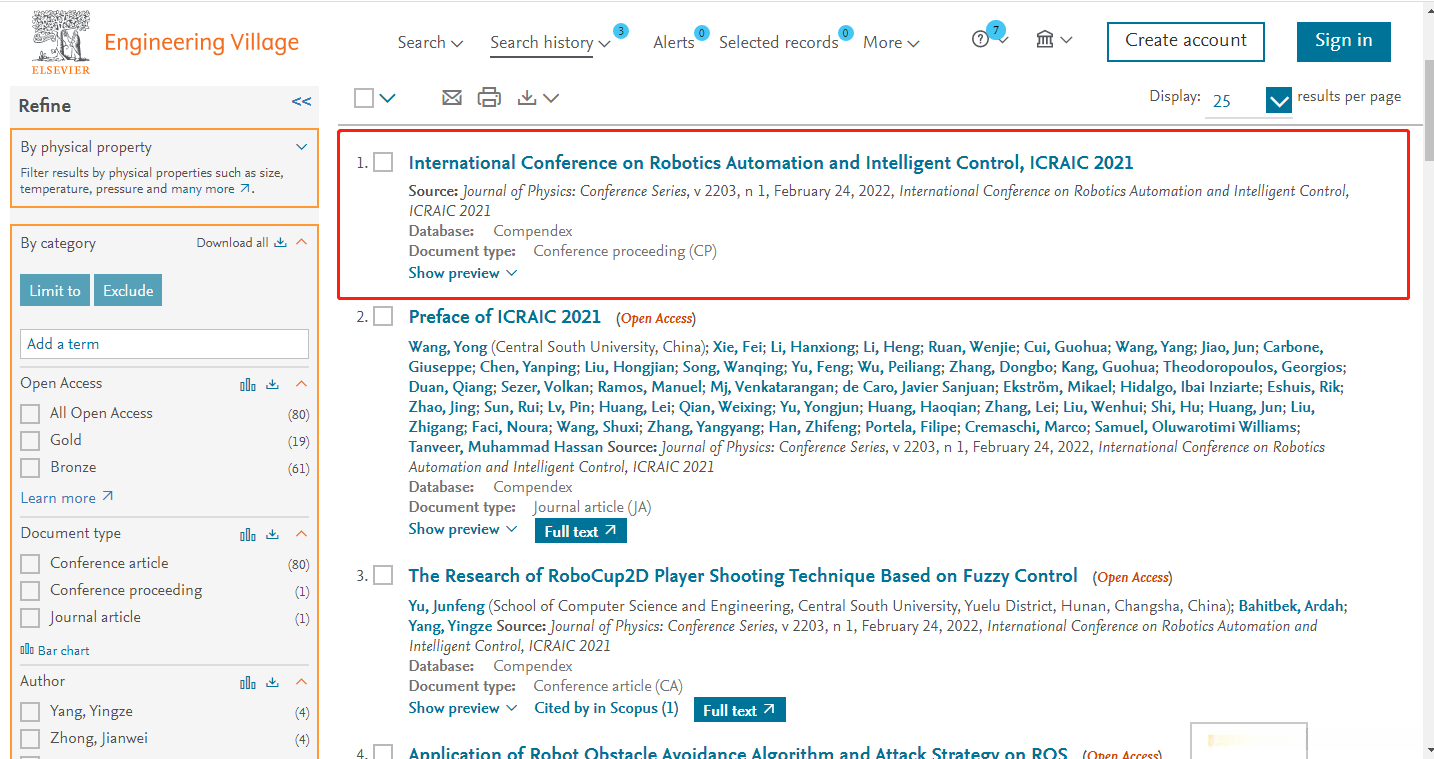Screen dimensions: 1434x759
Task: Email the selected records via envelope icon
Action: point(452,97)
